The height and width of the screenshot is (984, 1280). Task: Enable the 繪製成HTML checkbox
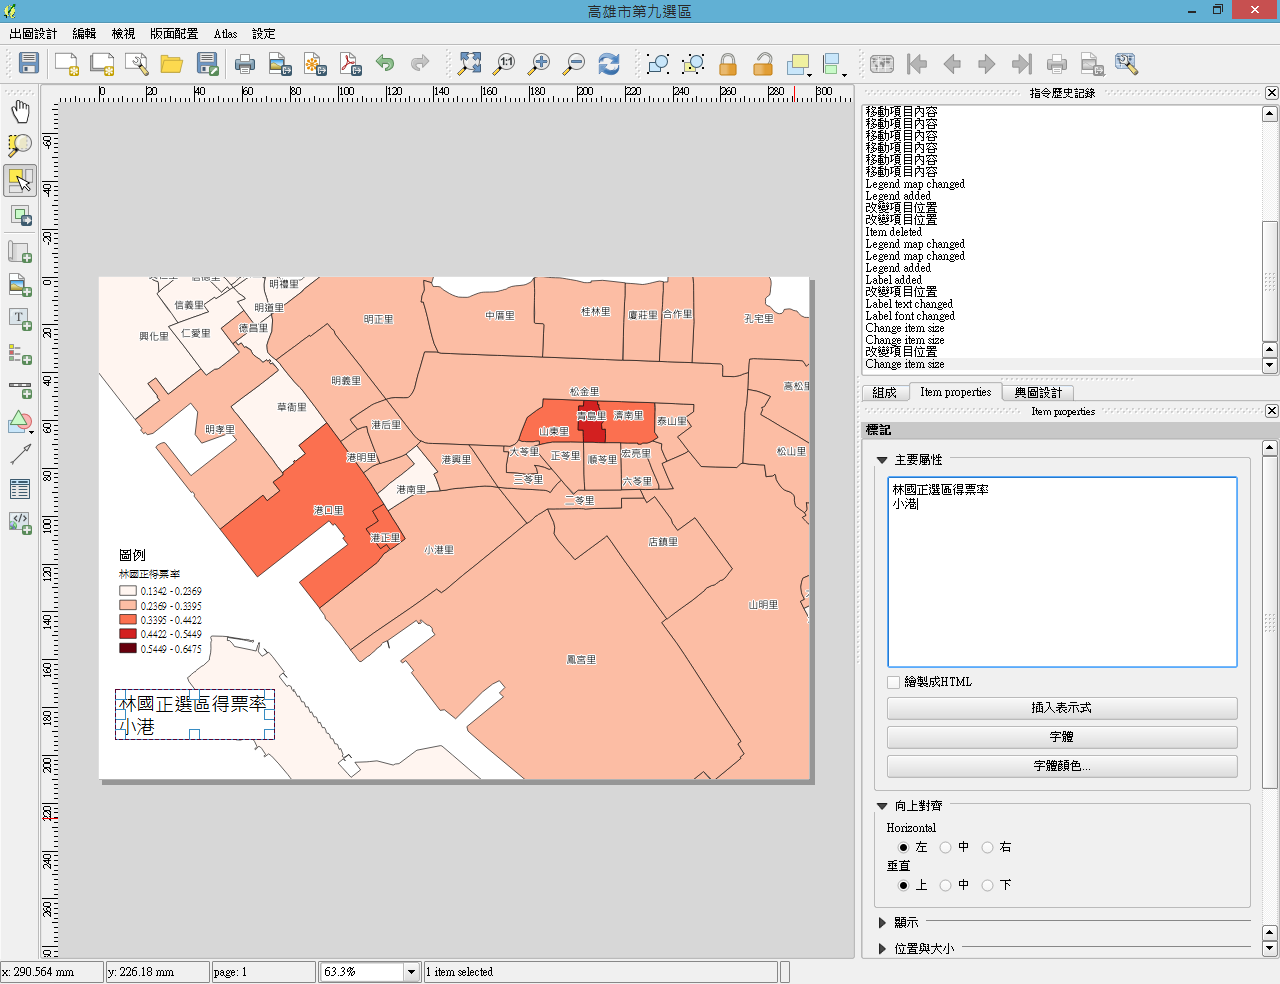click(894, 682)
